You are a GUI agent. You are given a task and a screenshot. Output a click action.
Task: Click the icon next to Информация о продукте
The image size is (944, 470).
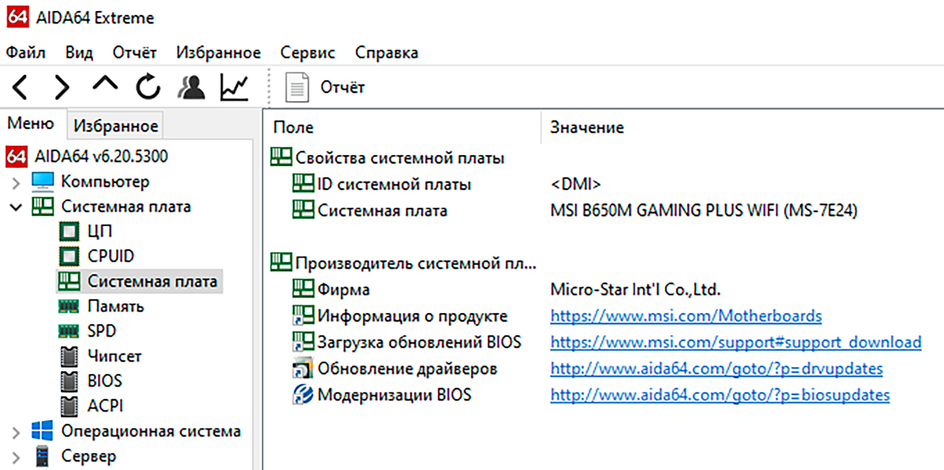click(x=303, y=316)
